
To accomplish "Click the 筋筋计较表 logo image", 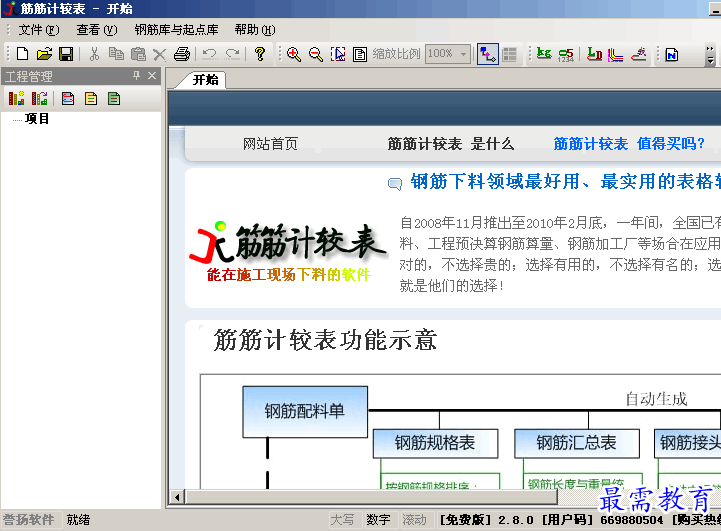I will pos(288,251).
